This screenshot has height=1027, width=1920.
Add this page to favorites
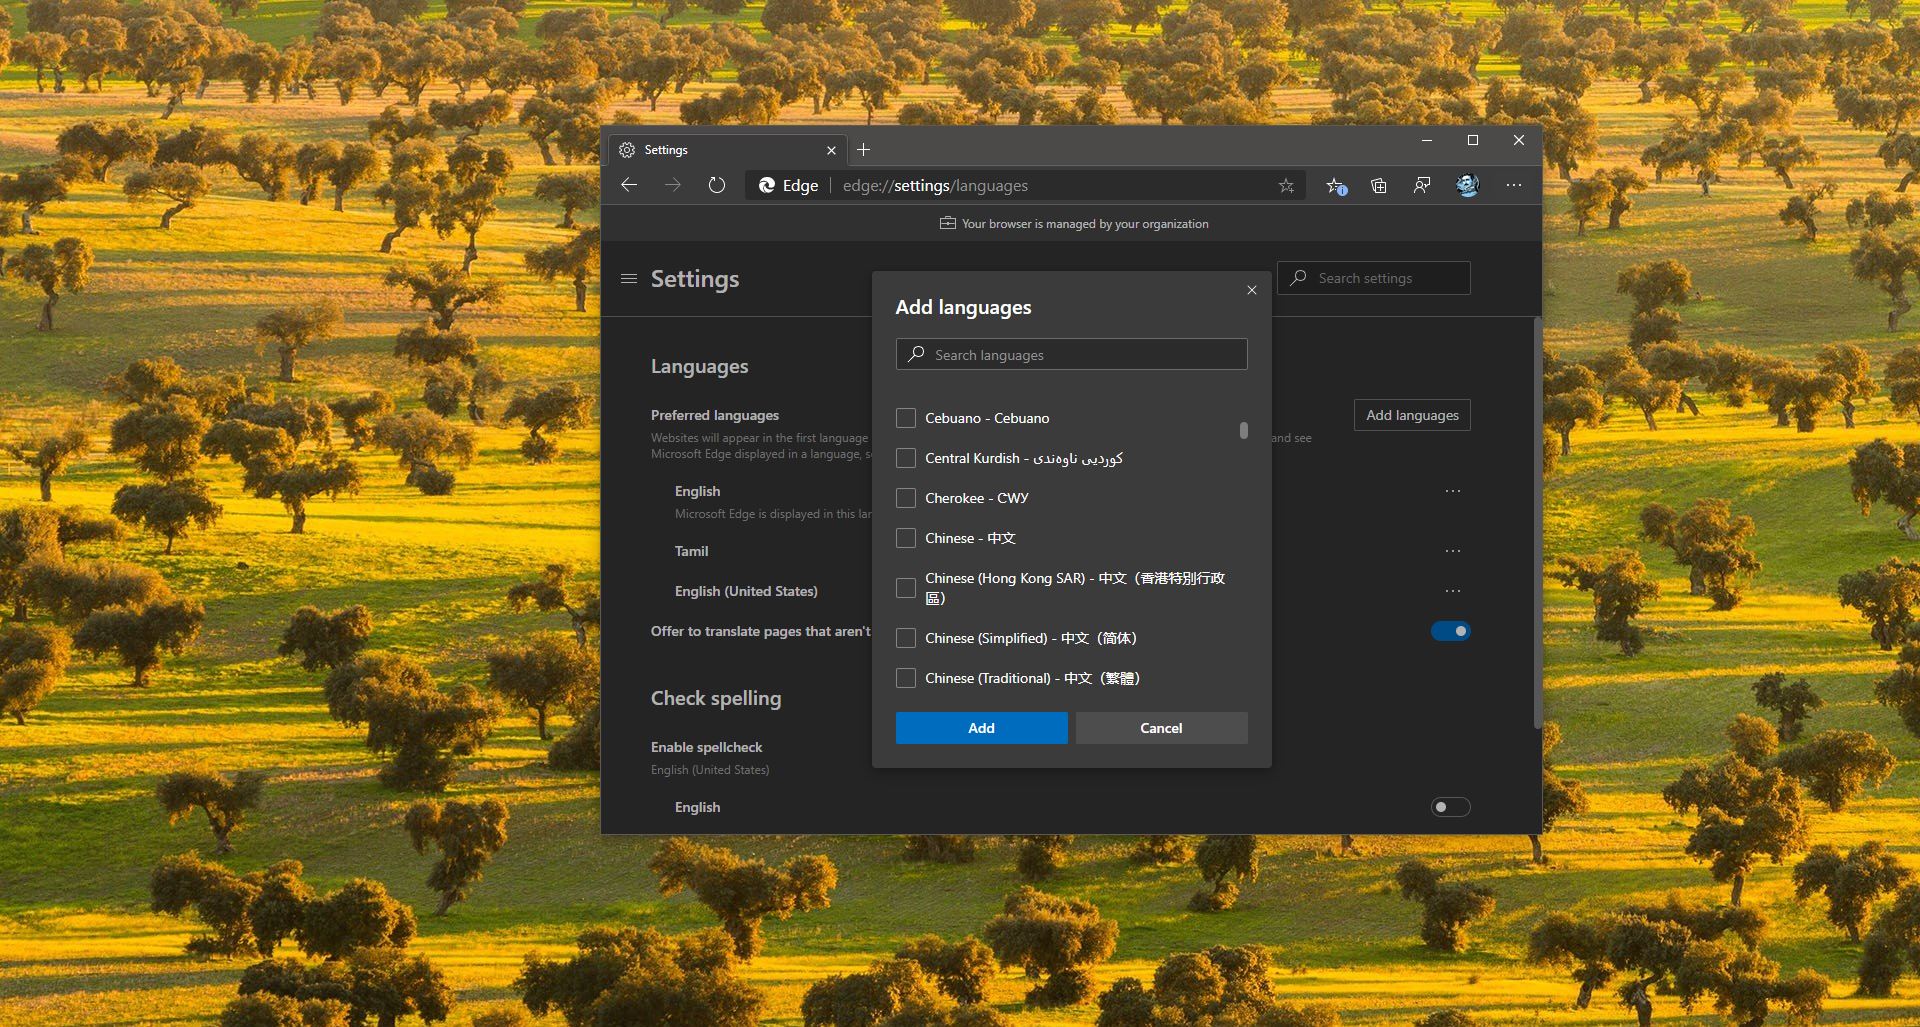pyautogui.click(x=1287, y=185)
